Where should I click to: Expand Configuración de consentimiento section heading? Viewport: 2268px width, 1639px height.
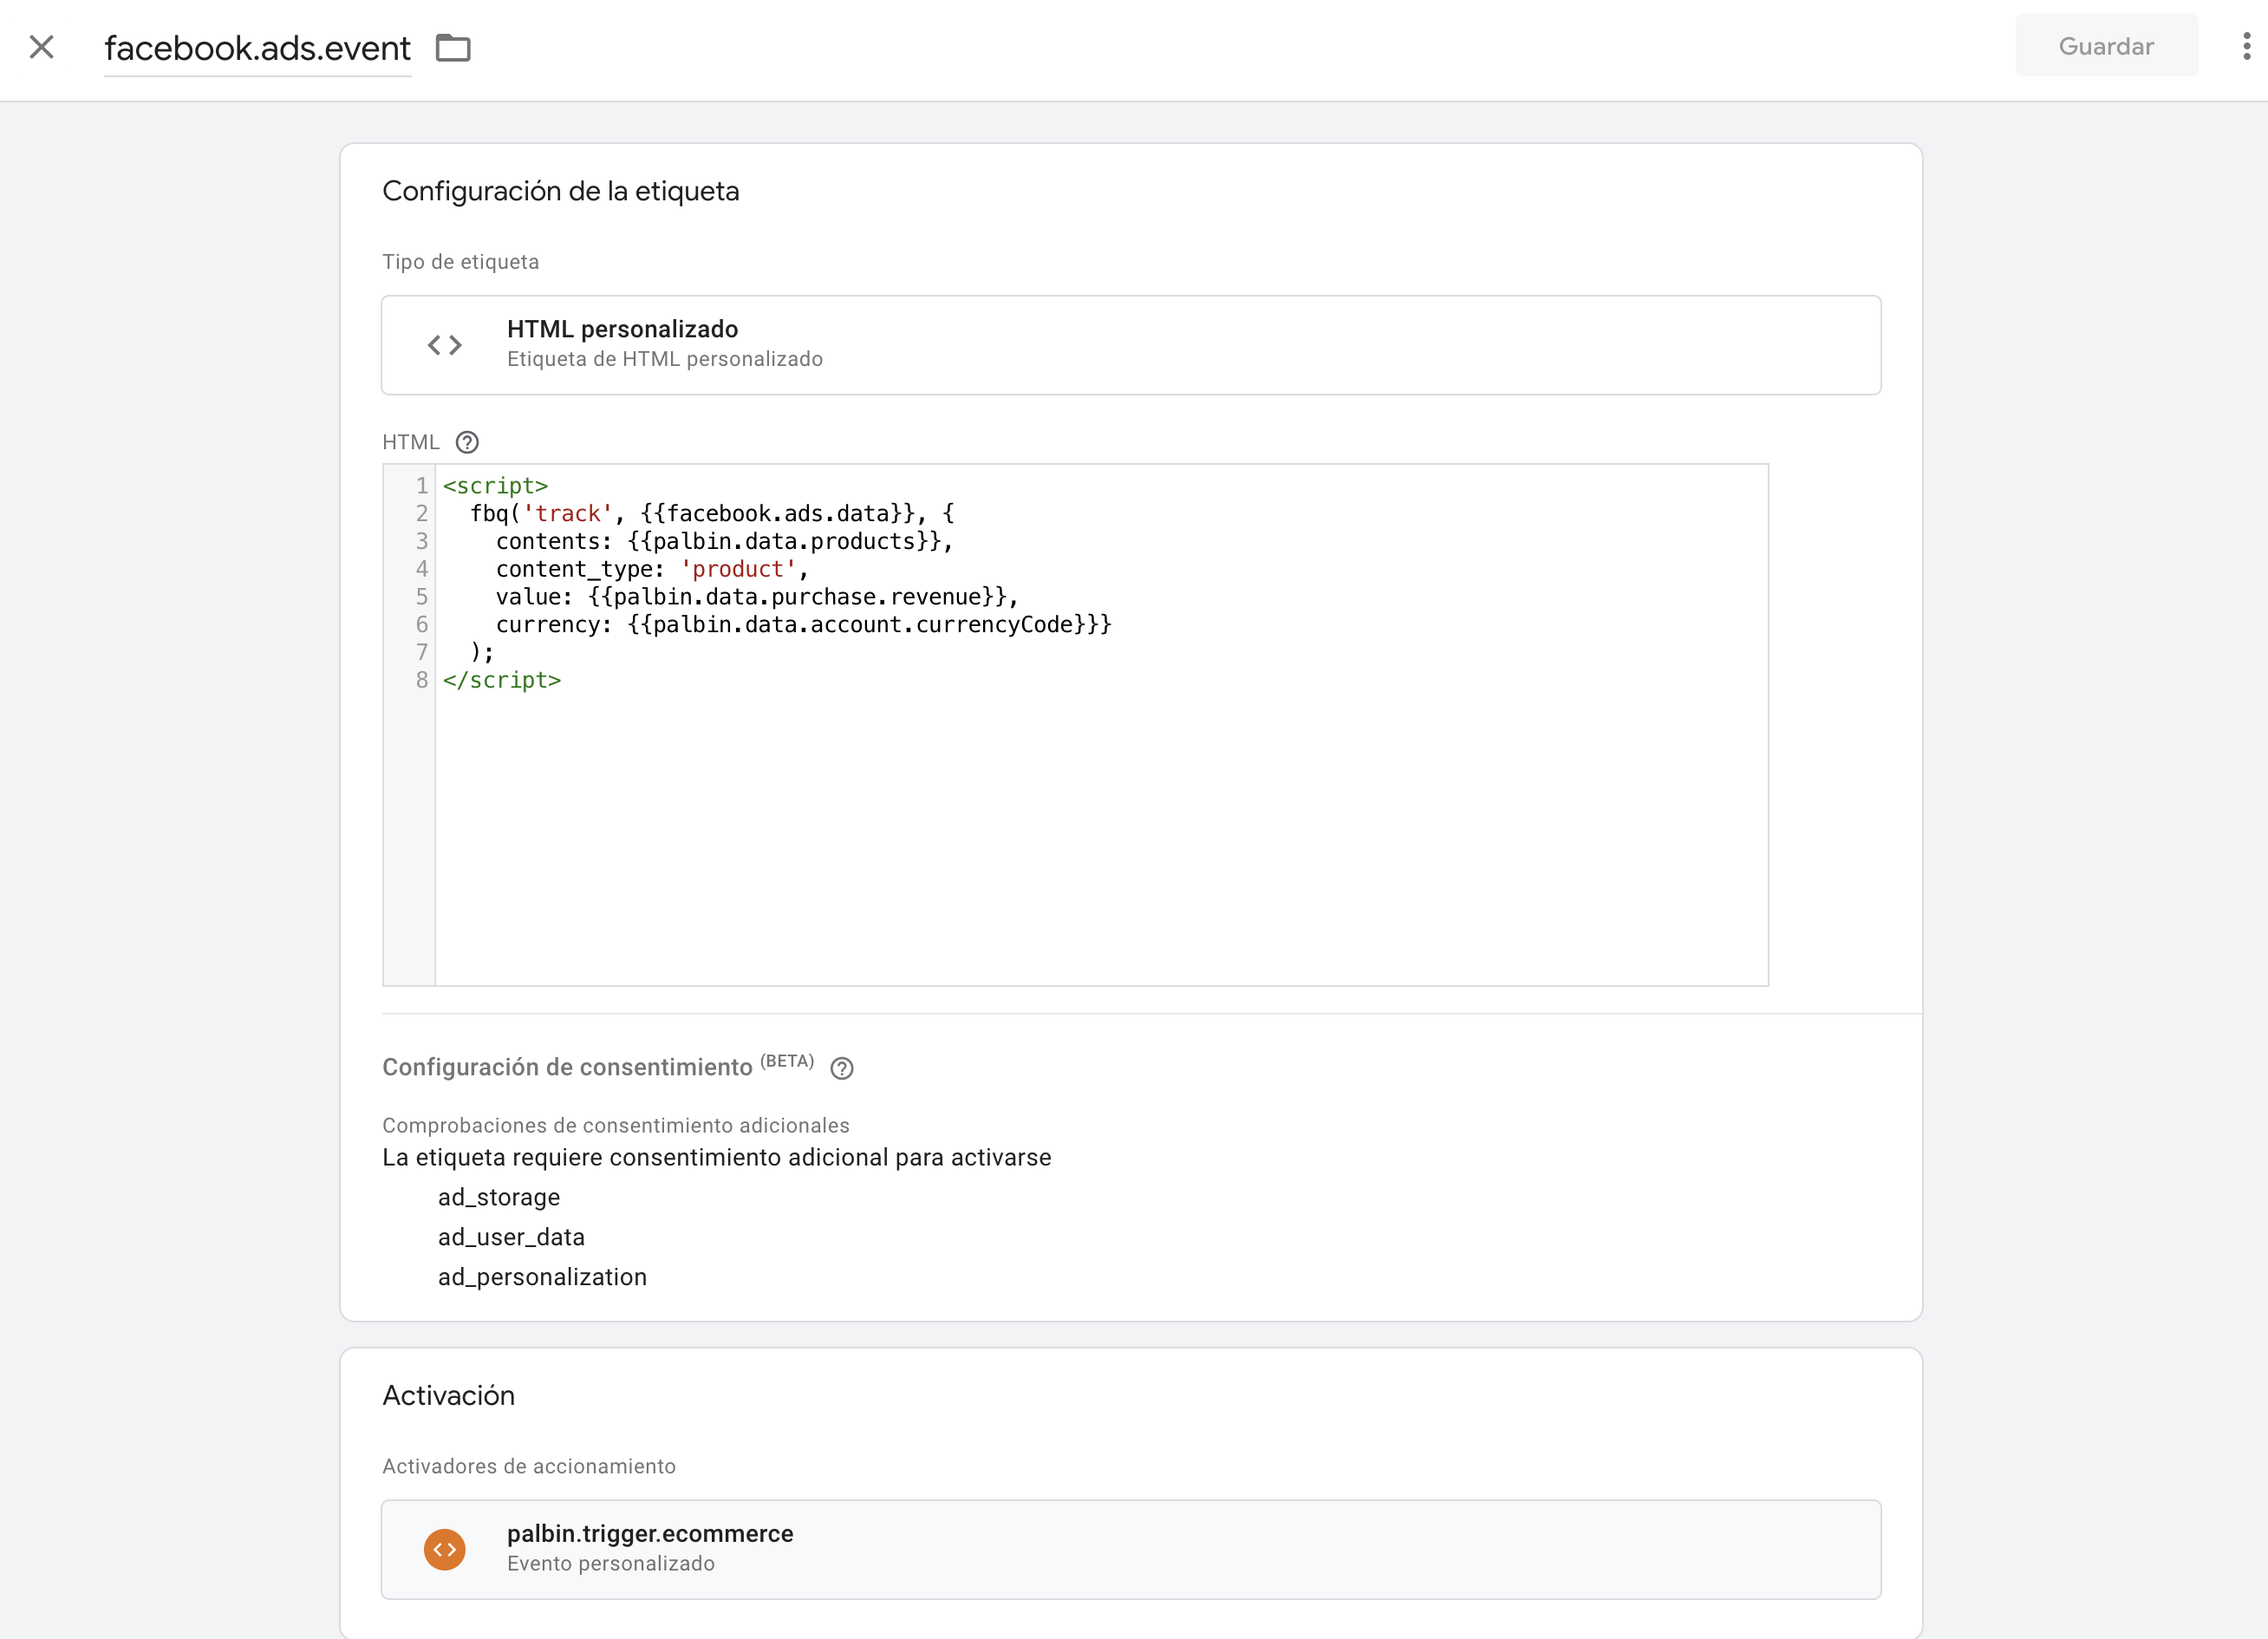point(567,1067)
